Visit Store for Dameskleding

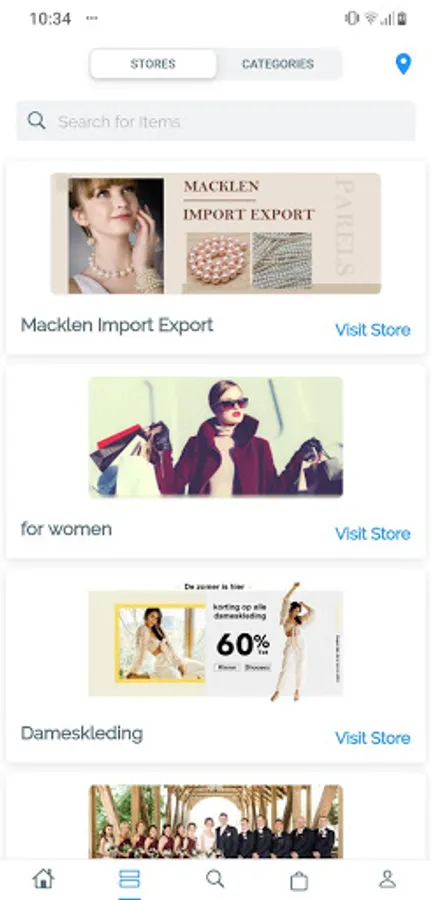[x=372, y=738]
